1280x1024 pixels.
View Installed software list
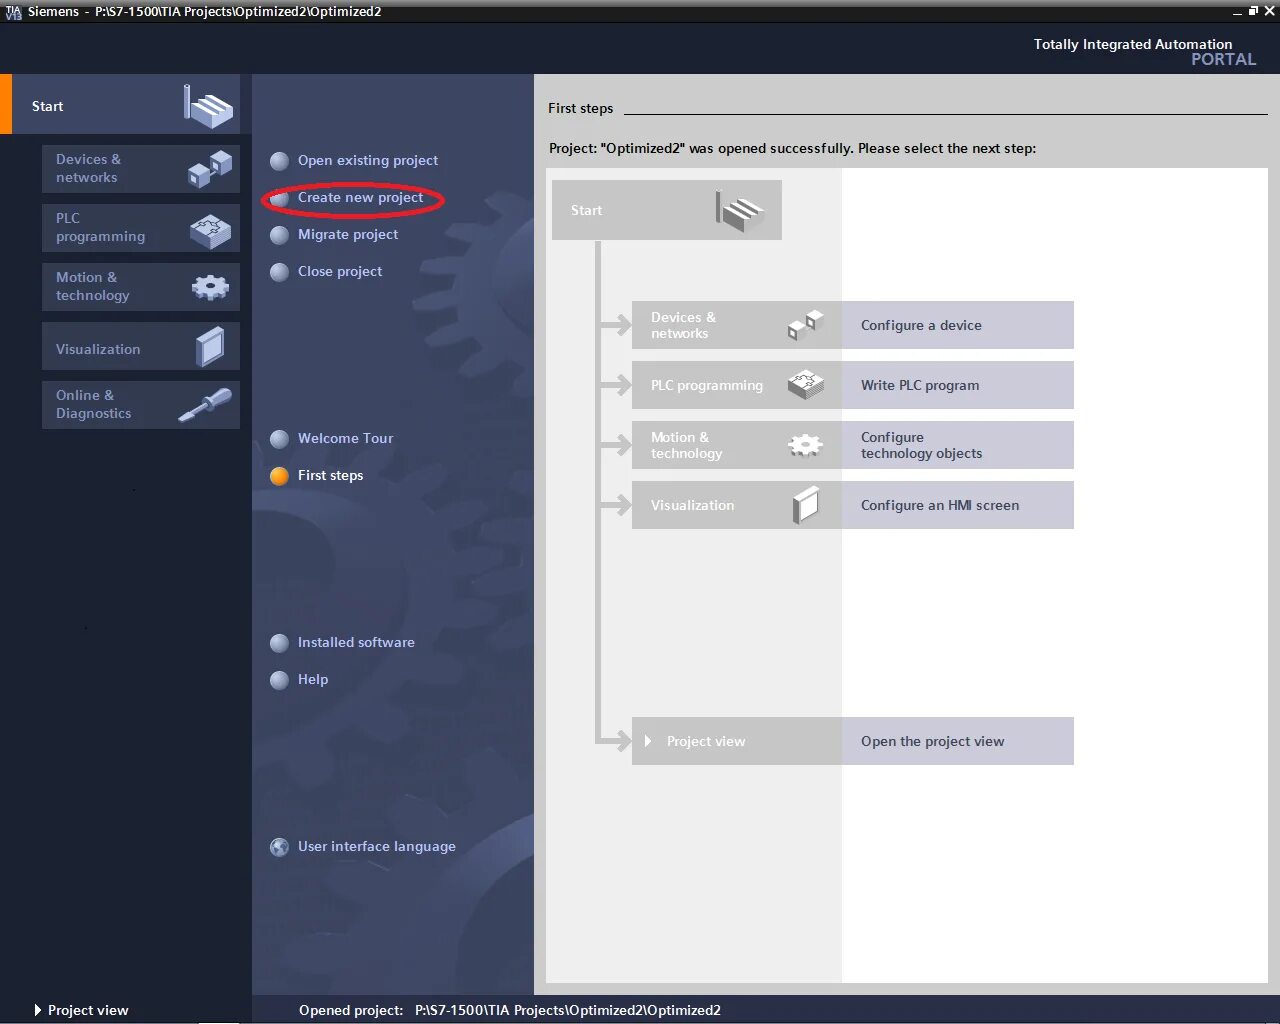coord(356,642)
